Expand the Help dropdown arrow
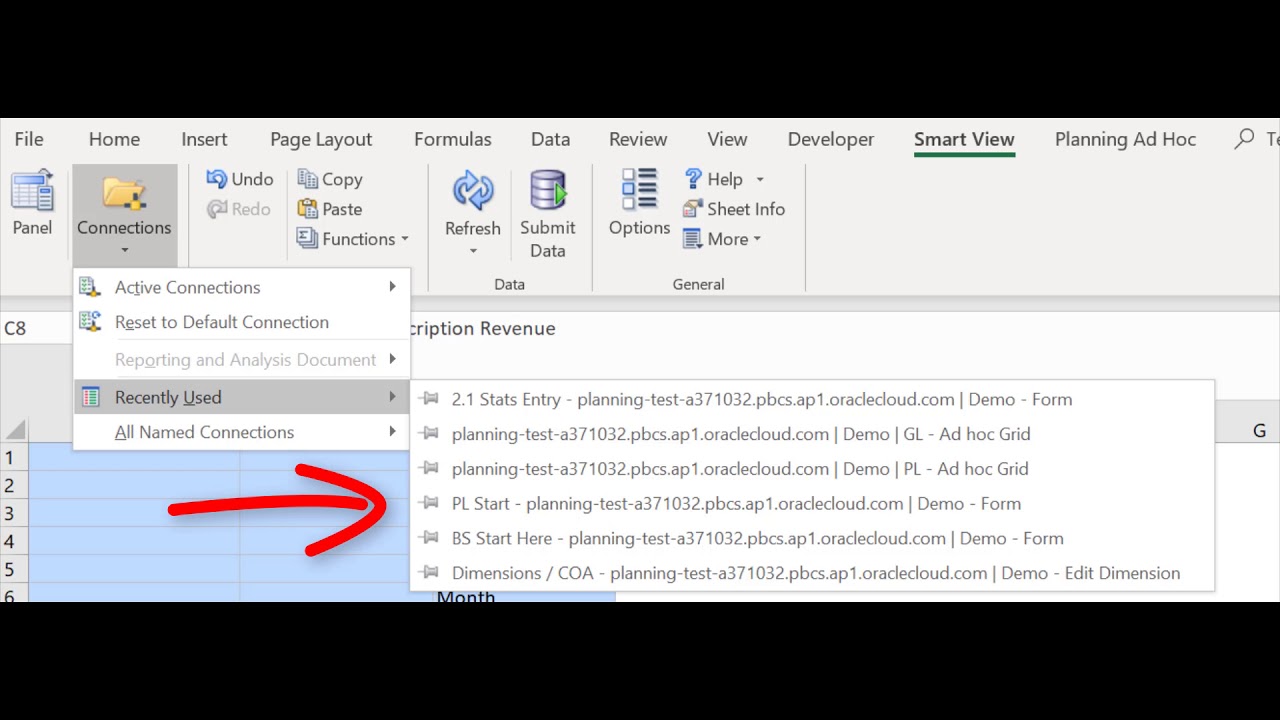The height and width of the screenshot is (720, 1280). coord(760,180)
